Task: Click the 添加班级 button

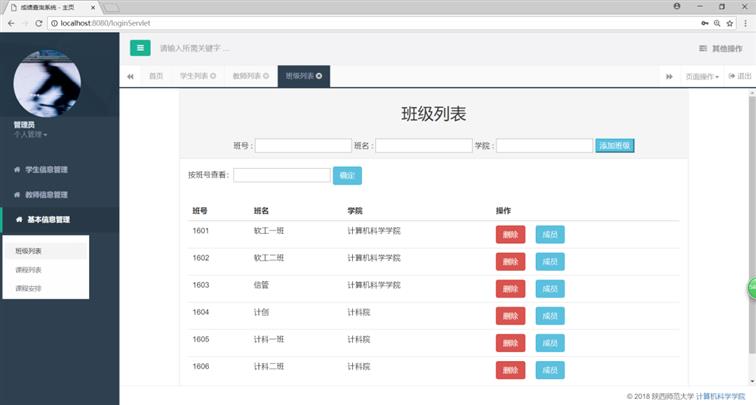Action: (615, 146)
